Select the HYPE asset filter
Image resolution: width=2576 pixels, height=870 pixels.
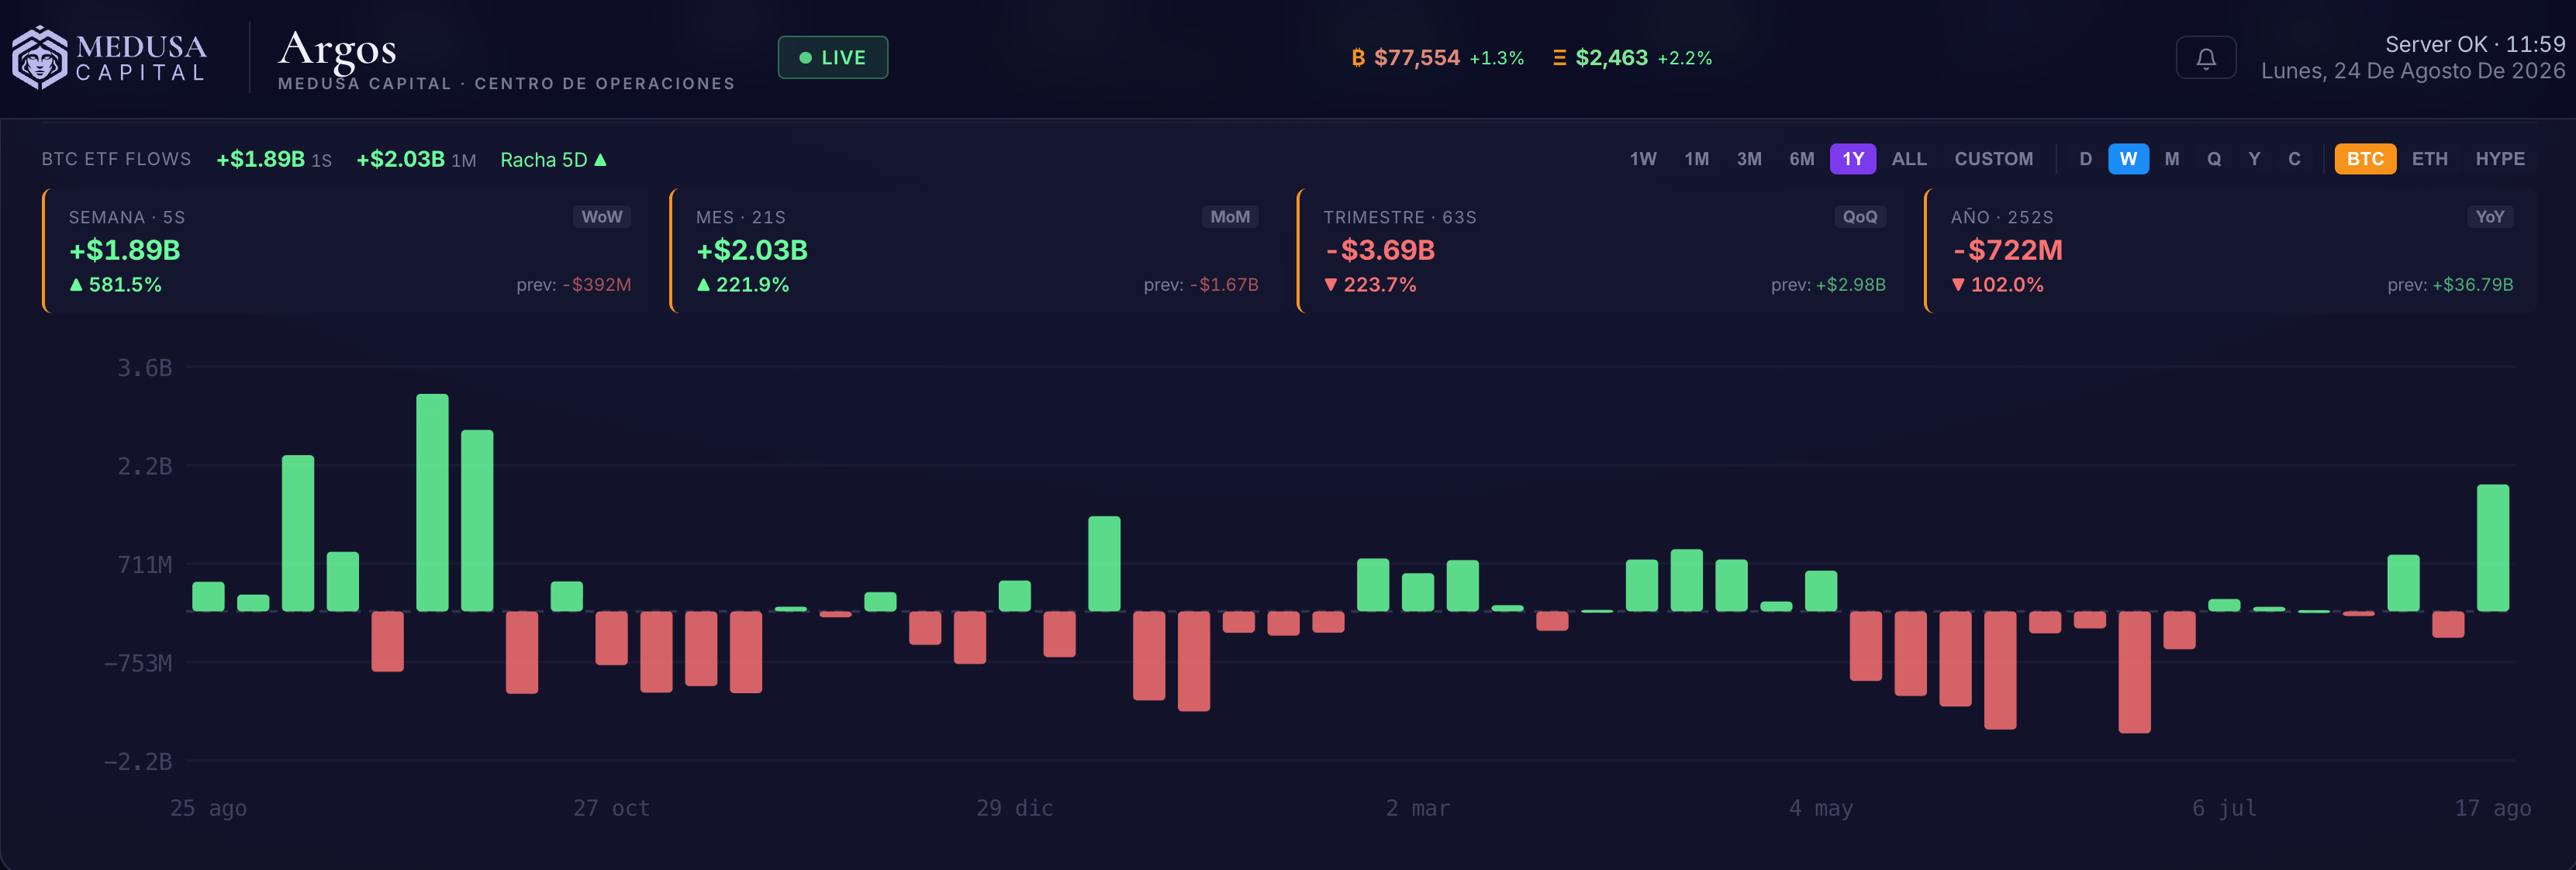click(2499, 159)
